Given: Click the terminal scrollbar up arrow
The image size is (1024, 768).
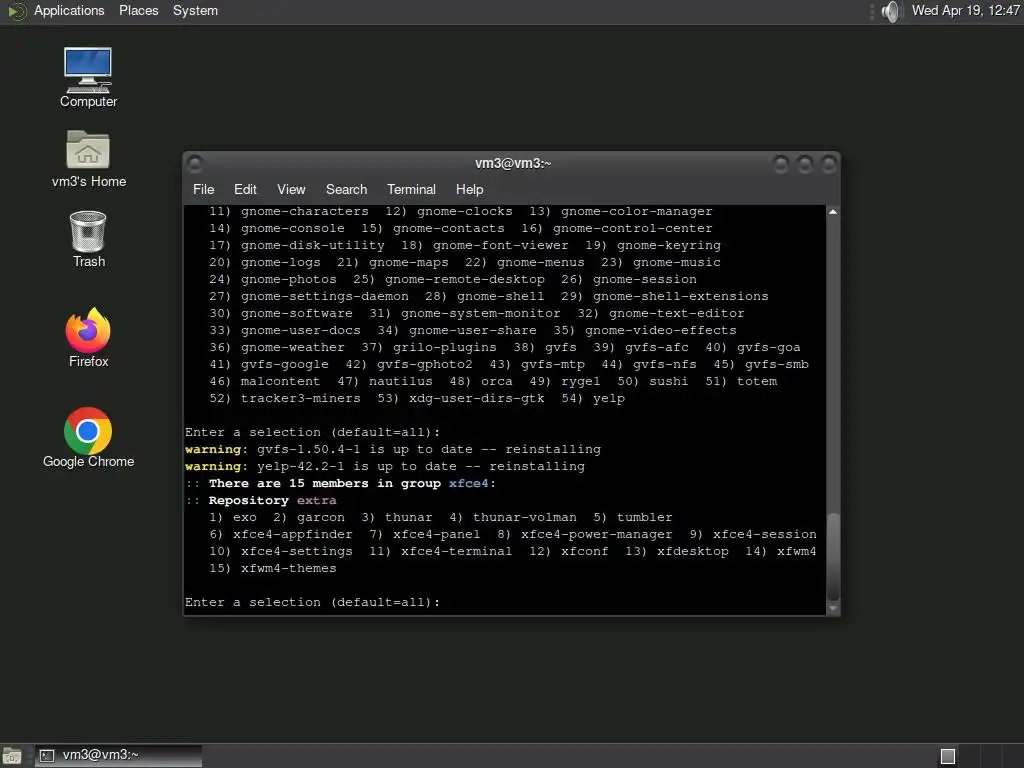Looking at the screenshot, I should click(x=833, y=212).
